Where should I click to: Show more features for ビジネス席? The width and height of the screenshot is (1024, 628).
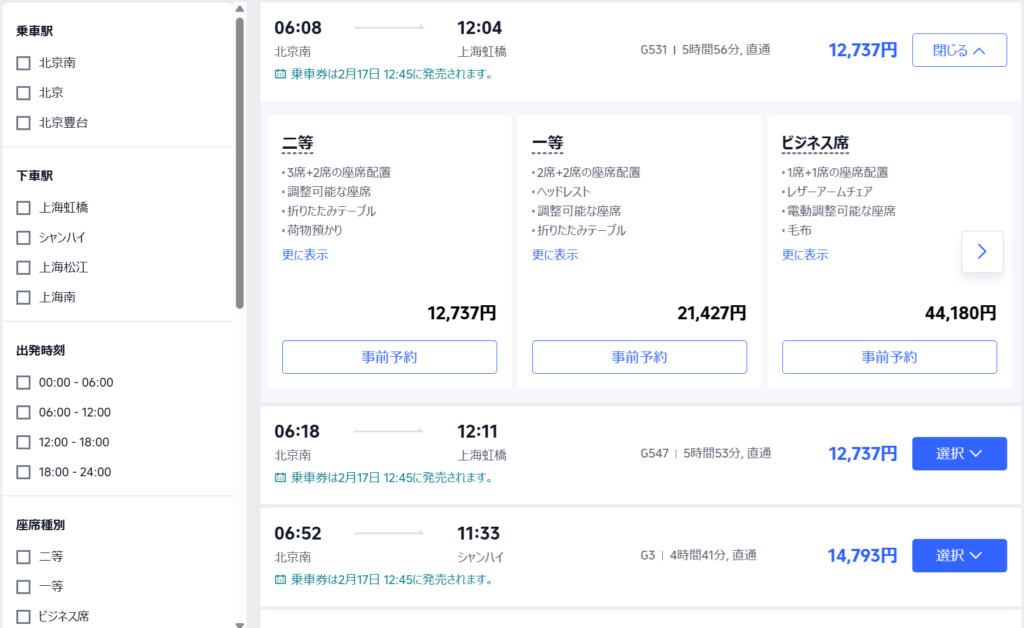point(804,255)
